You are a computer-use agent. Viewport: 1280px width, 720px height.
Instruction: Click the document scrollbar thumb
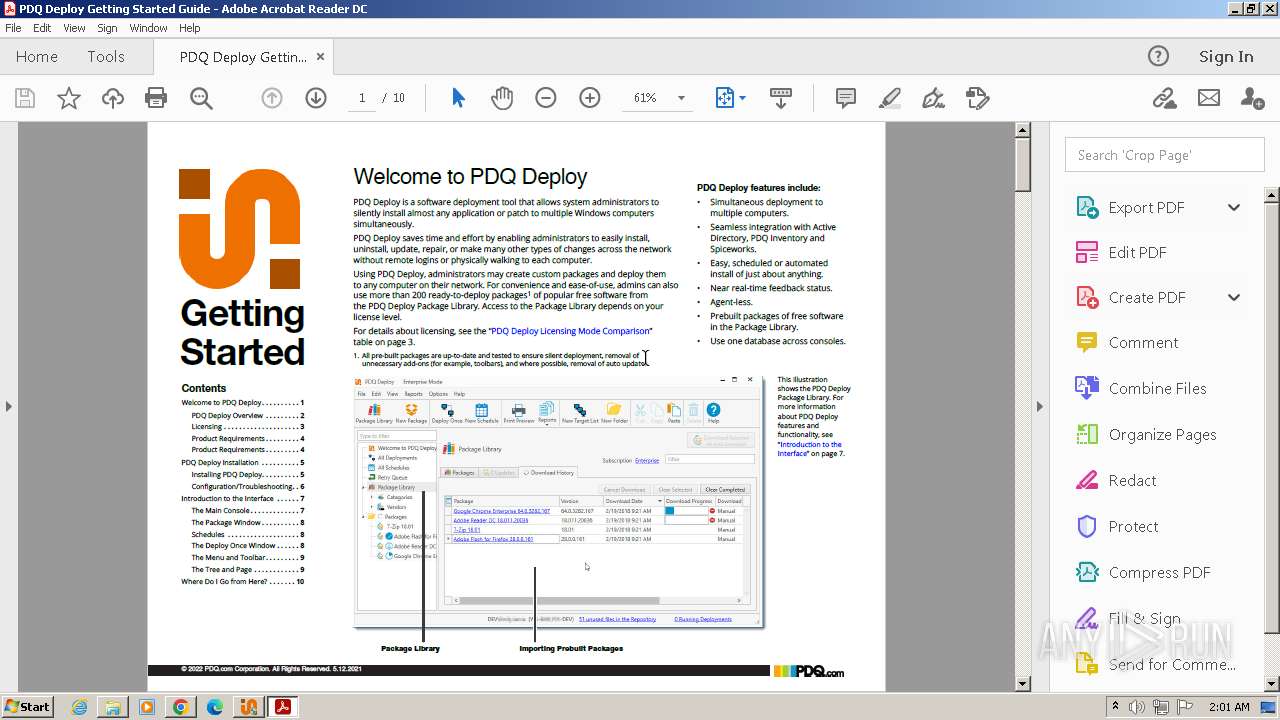pos(1023,165)
